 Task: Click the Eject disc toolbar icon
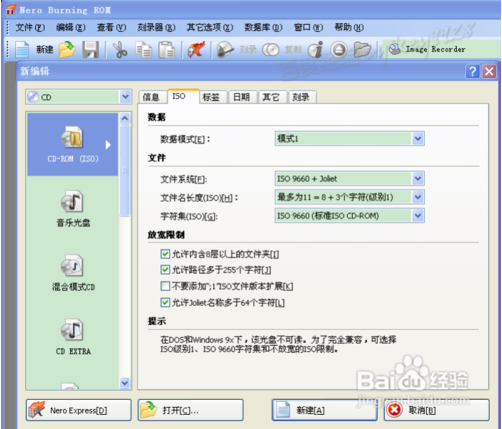(x=339, y=50)
